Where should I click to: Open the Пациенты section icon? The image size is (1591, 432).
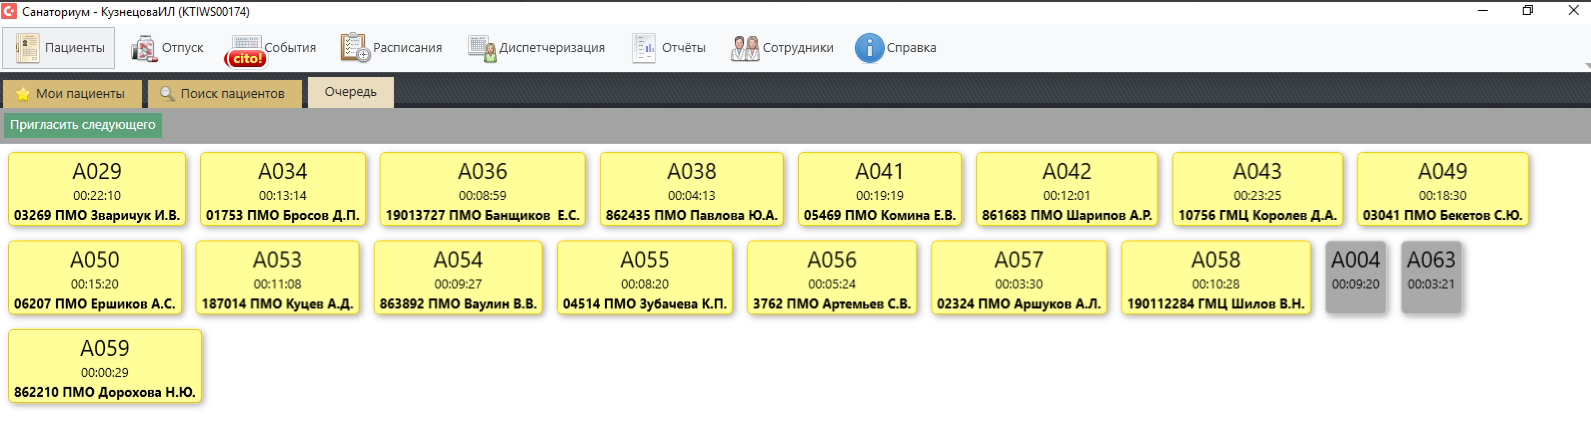coord(27,48)
